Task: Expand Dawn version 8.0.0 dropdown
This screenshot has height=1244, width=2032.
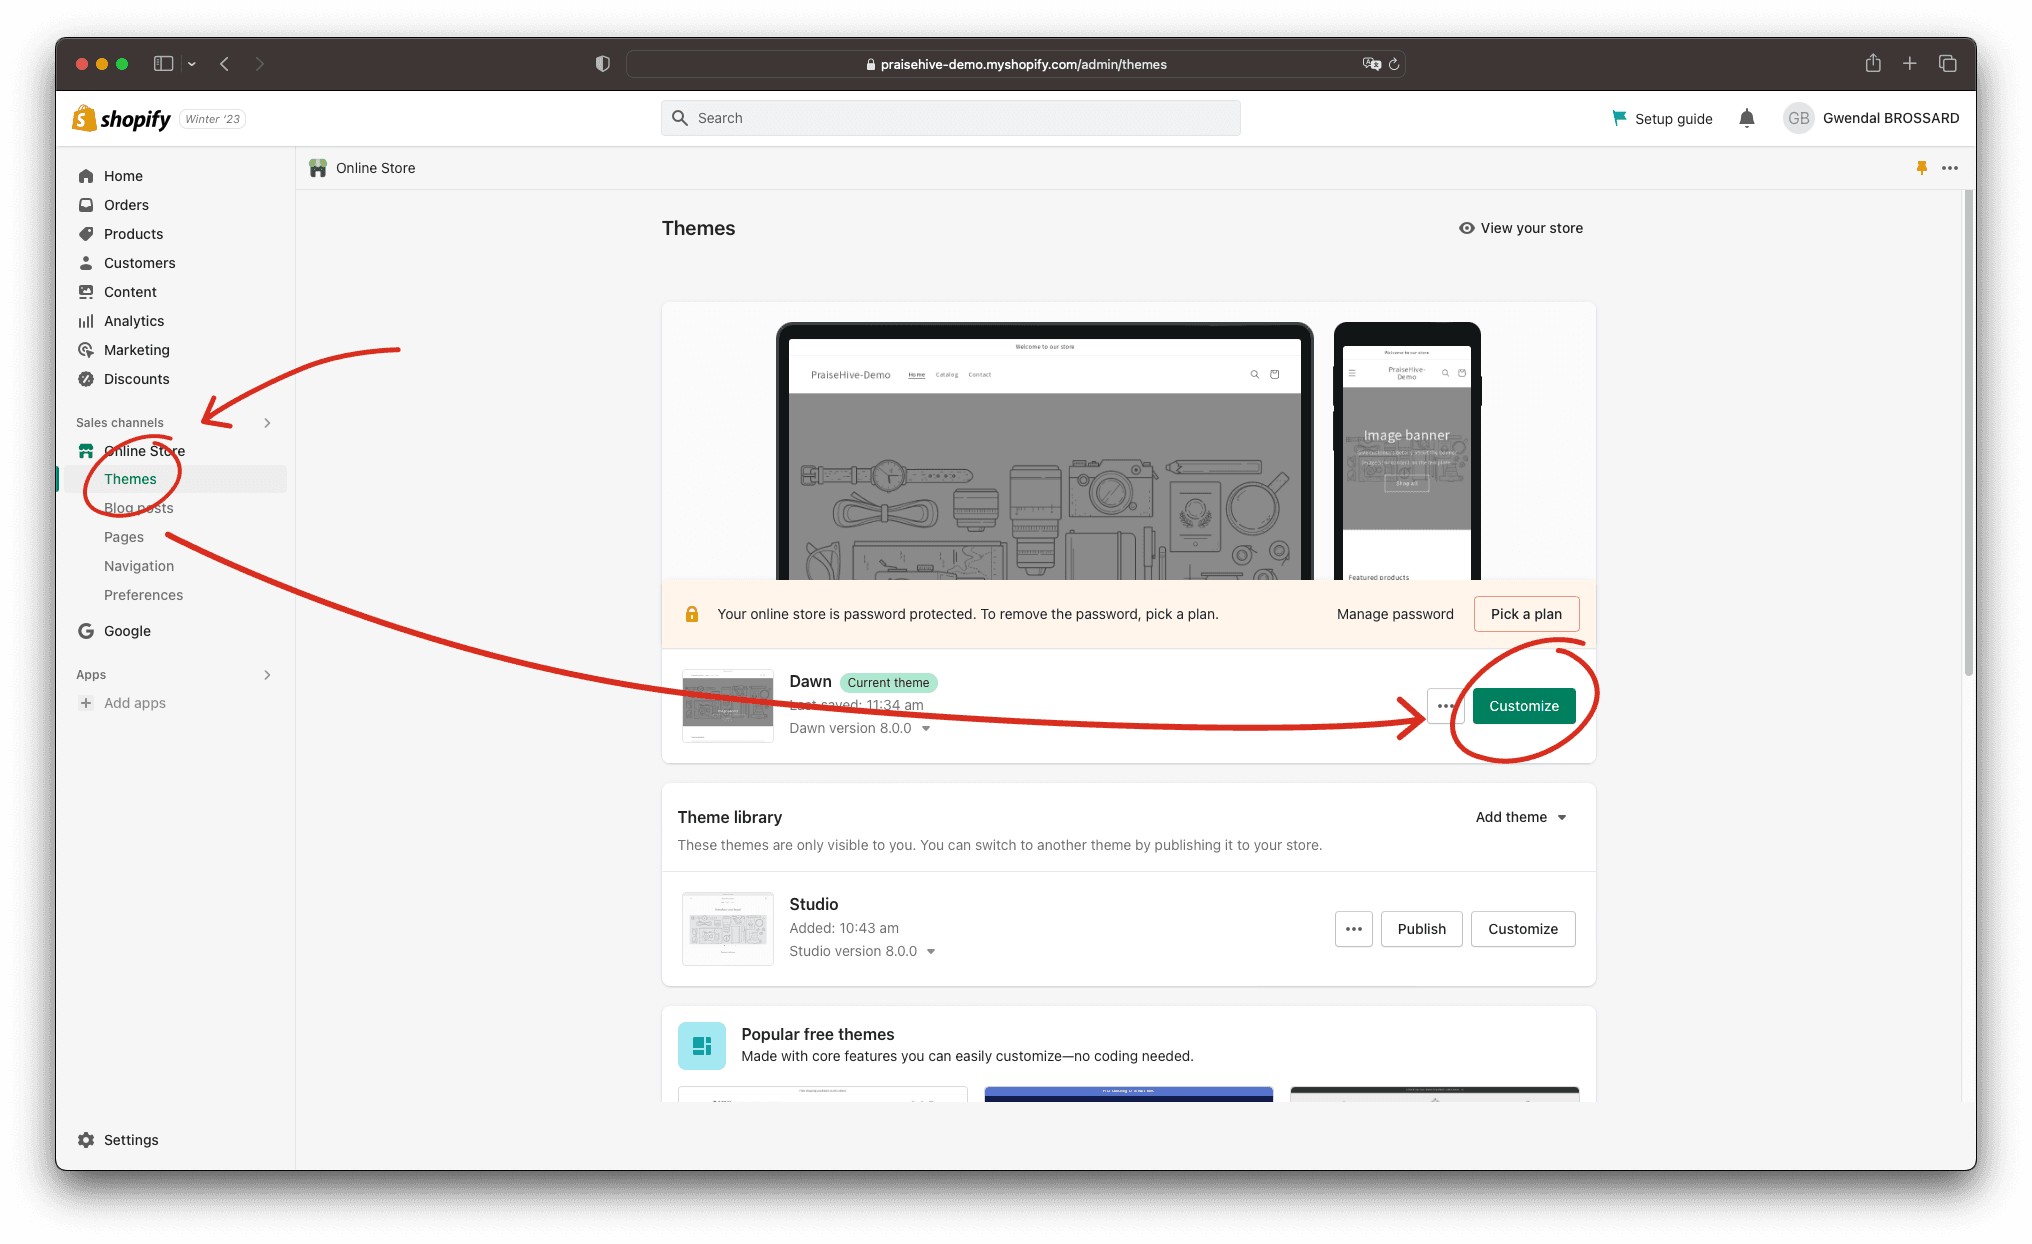Action: coord(926,729)
